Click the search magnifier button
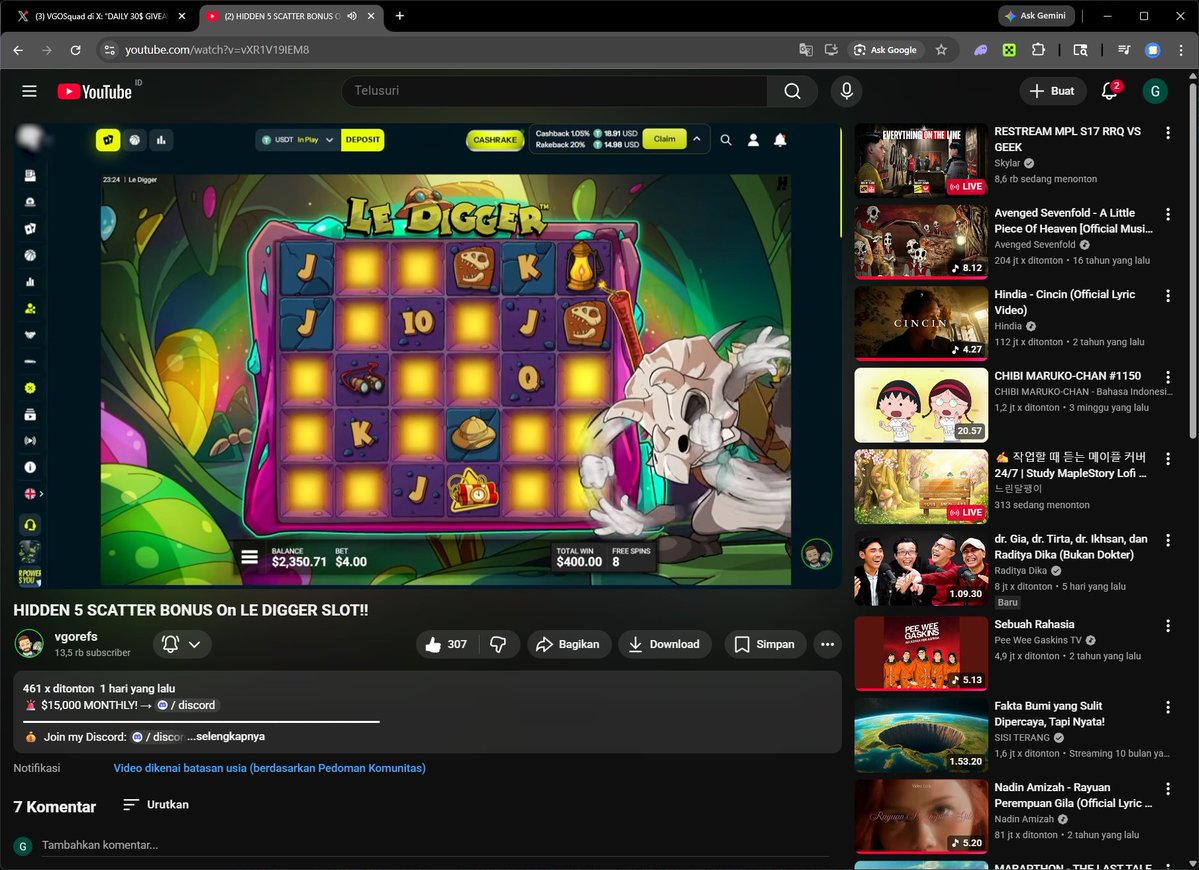 click(792, 91)
